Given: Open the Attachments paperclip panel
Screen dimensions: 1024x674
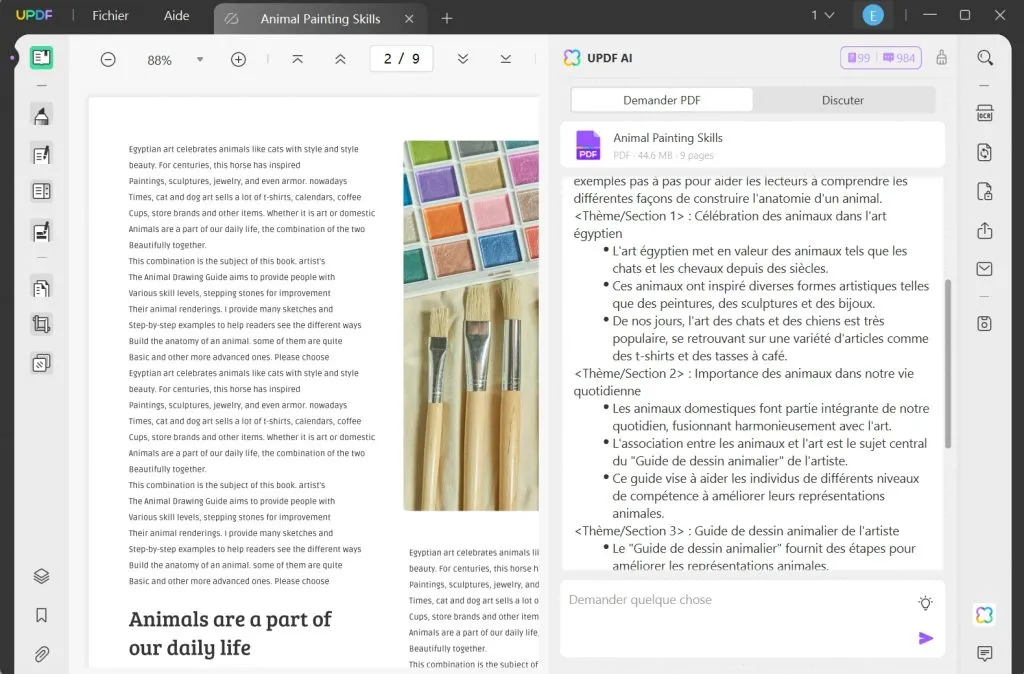Looking at the screenshot, I should [x=41, y=654].
